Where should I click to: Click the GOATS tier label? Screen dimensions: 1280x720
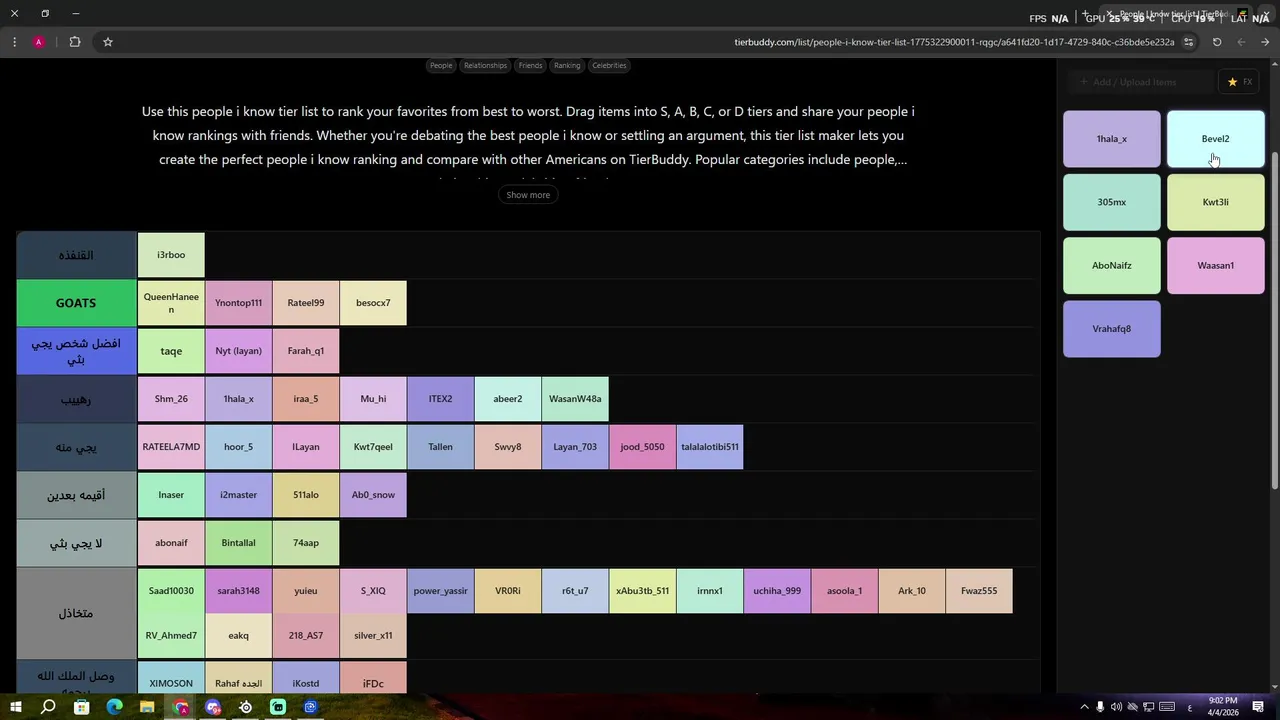click(x=76, y=303)
